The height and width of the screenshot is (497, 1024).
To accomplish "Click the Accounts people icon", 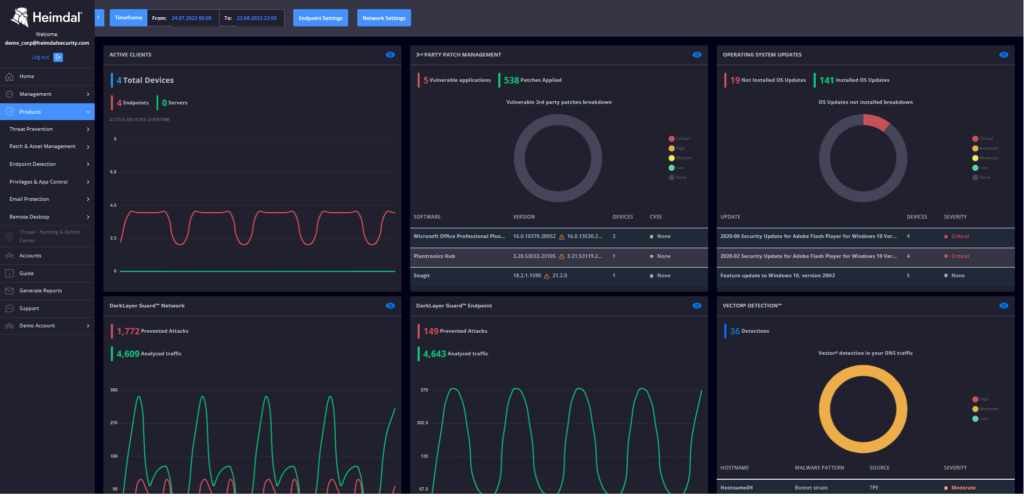I will (9, 255).
